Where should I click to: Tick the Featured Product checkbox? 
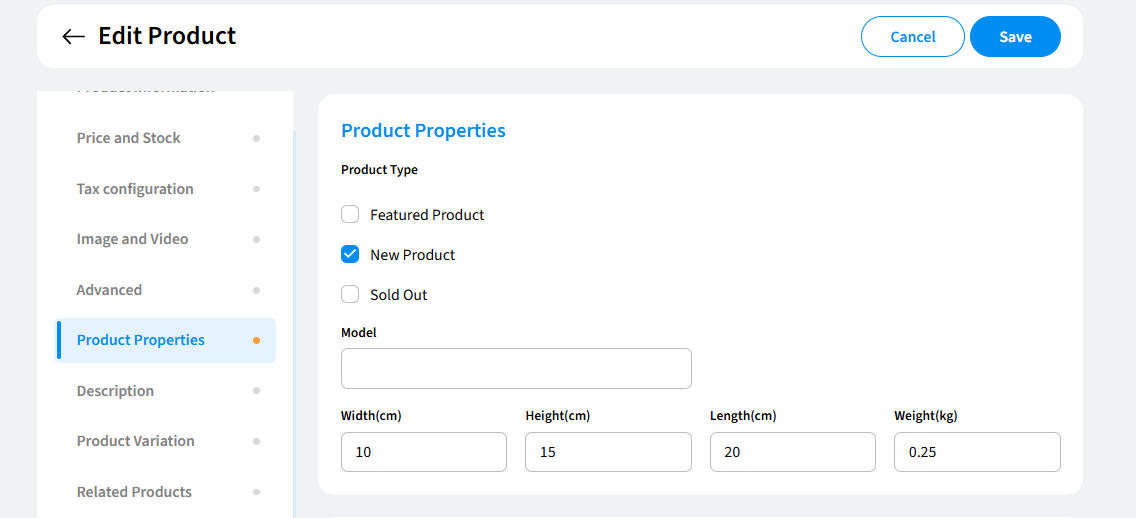click(x=350, y=214)
